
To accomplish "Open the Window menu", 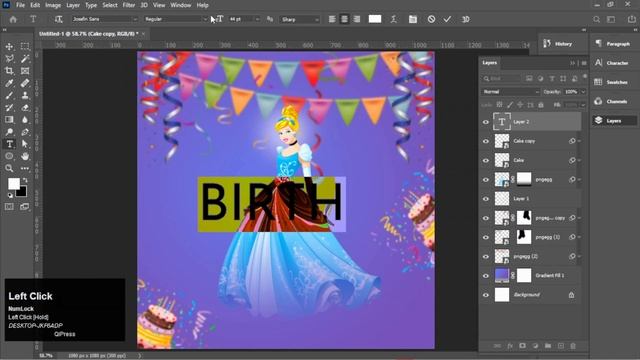I will coord(180,5).
